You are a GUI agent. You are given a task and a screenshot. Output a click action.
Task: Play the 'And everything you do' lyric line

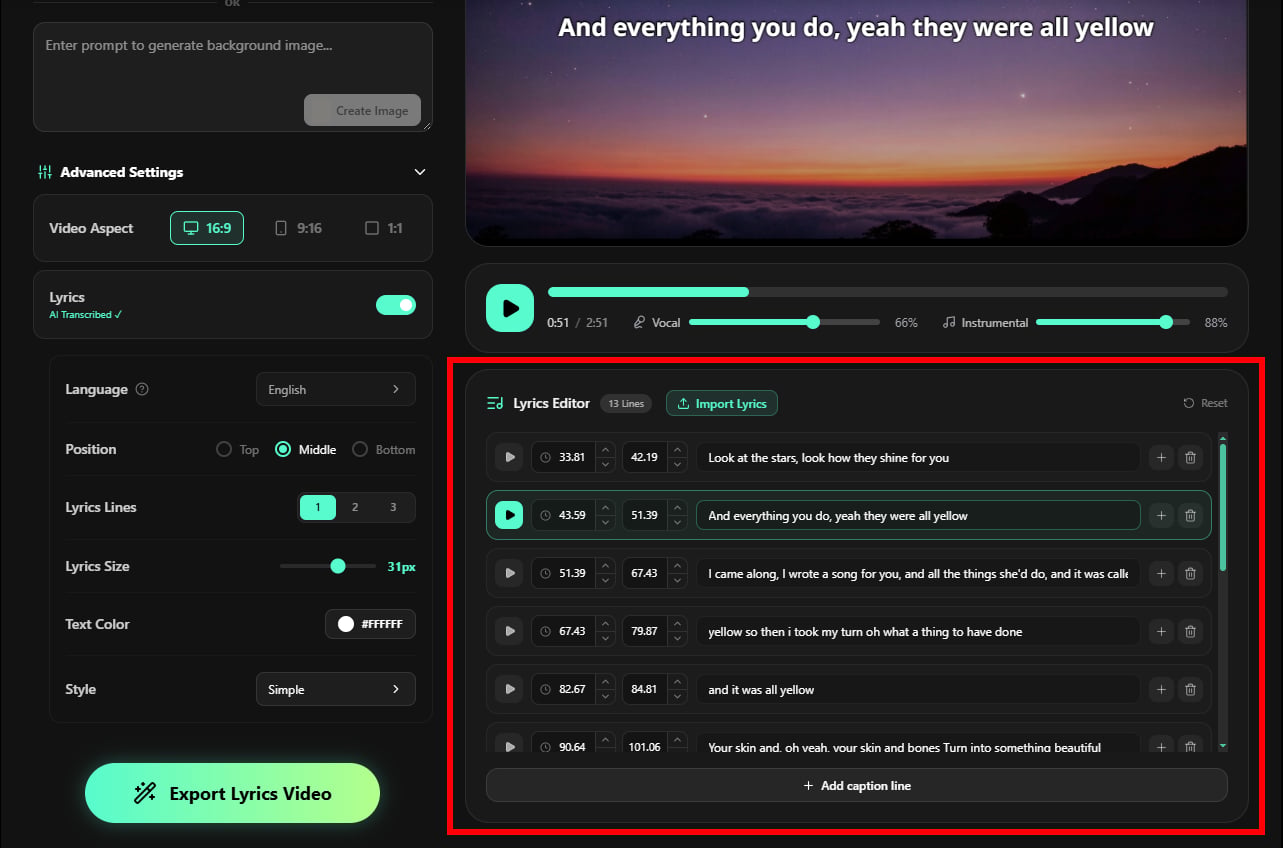(x=509, y=515)
